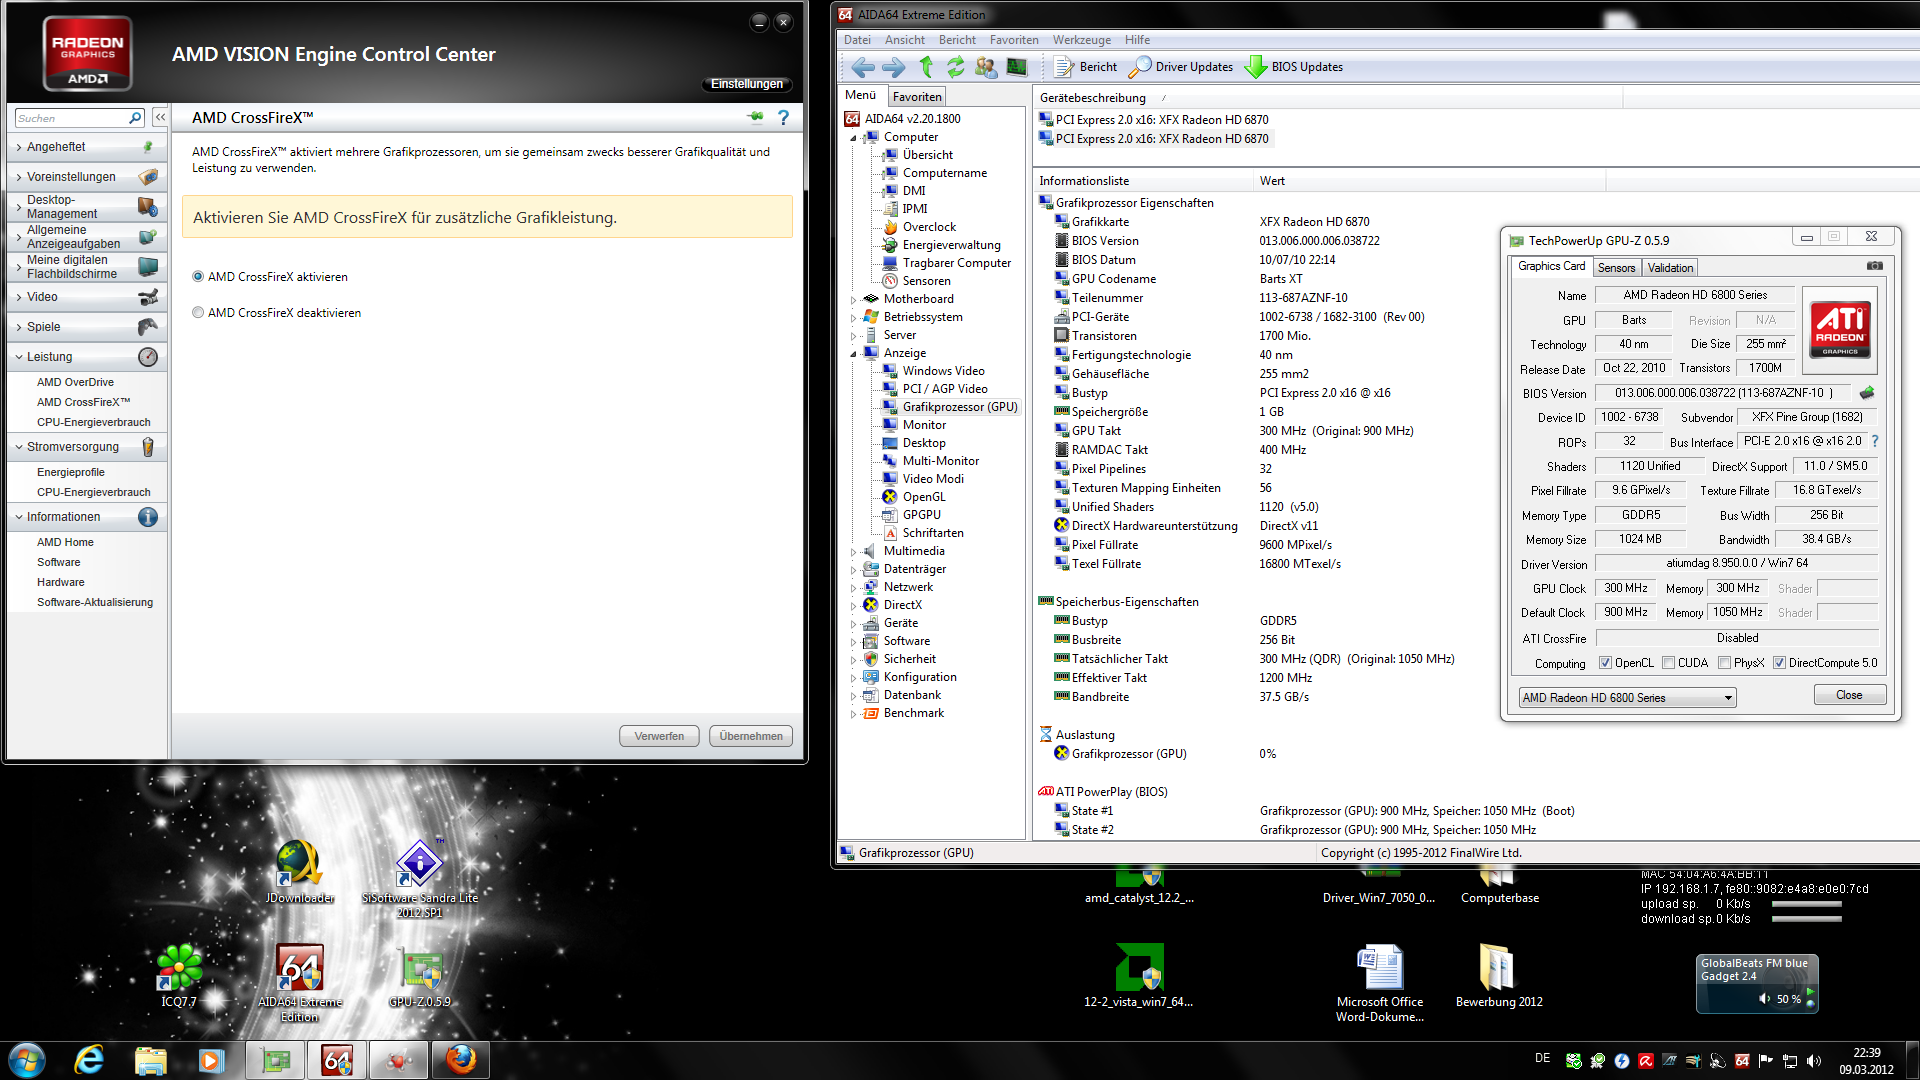Expand the Motherboard node in AIDA64 tree
Image resolution: width=1920 pixels, height=1080 pixels.
(853, 299)
